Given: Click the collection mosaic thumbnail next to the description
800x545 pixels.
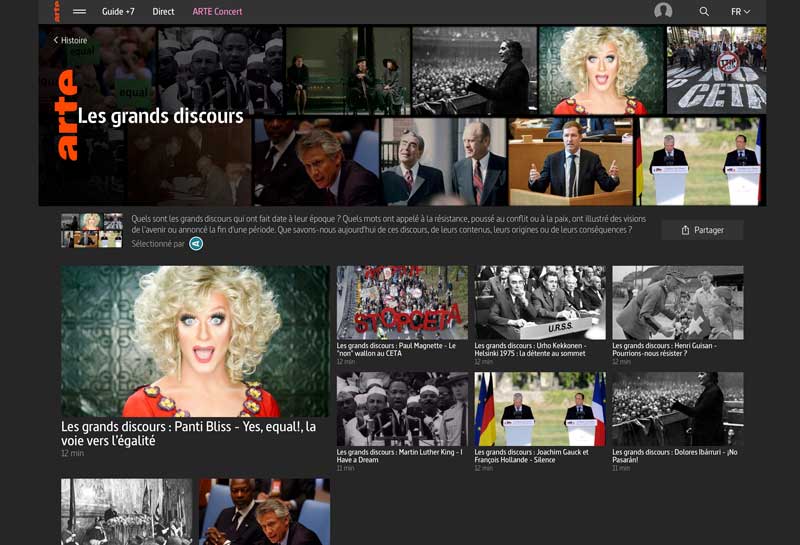Looking at the screenshot, I should (x=92, y=230).
